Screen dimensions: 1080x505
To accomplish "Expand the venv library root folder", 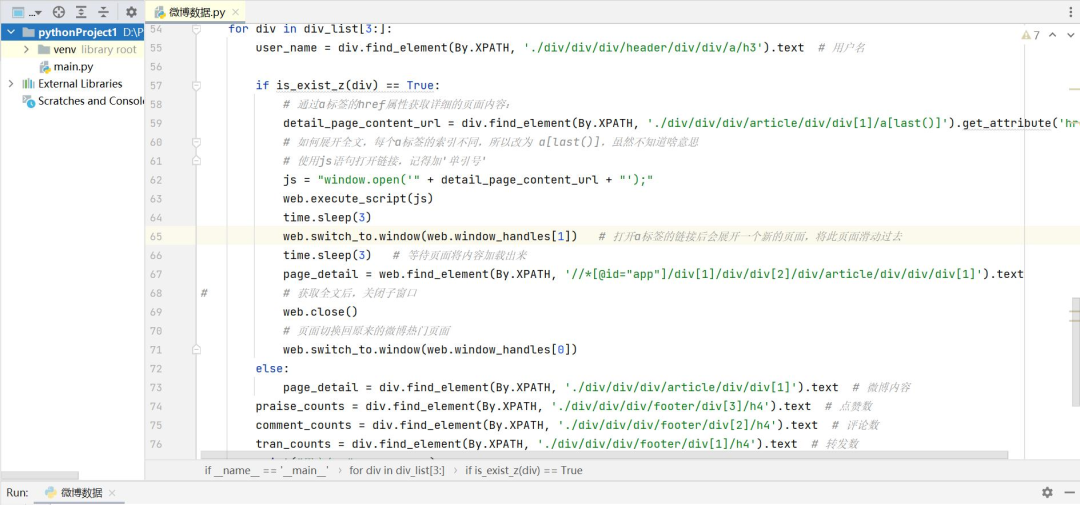I will click(25, 49).
